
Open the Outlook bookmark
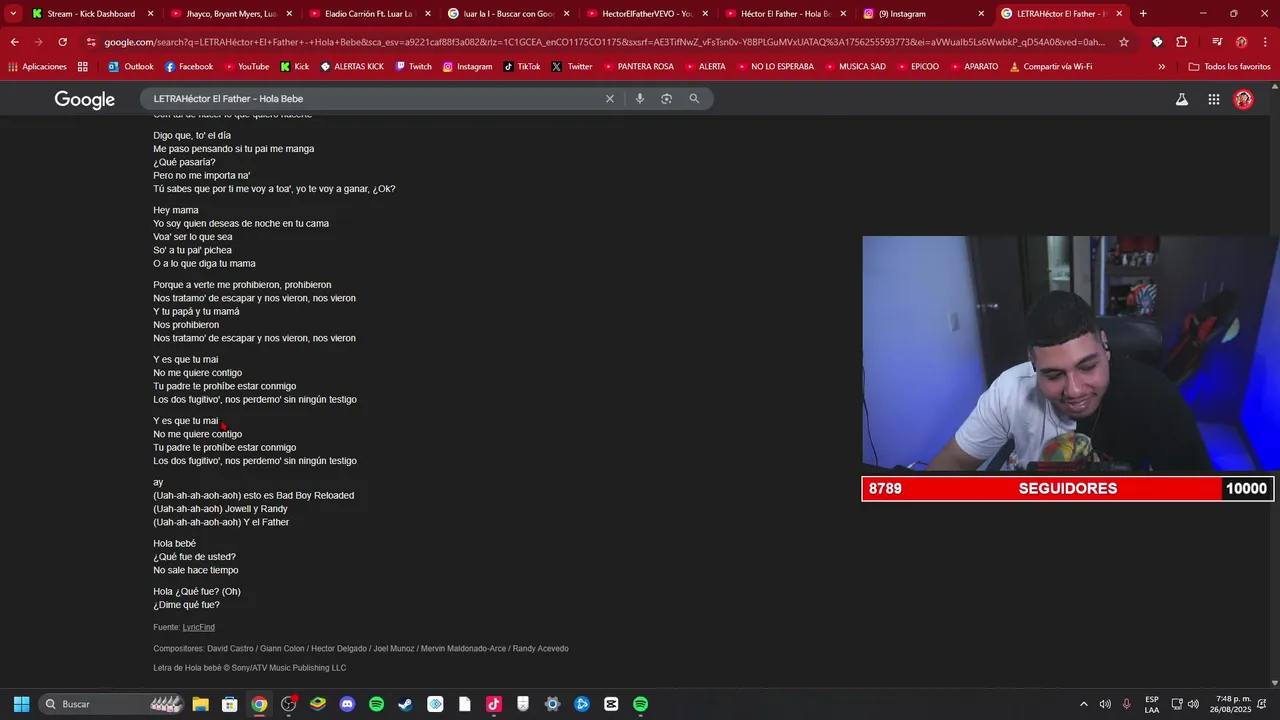[131, 66]
